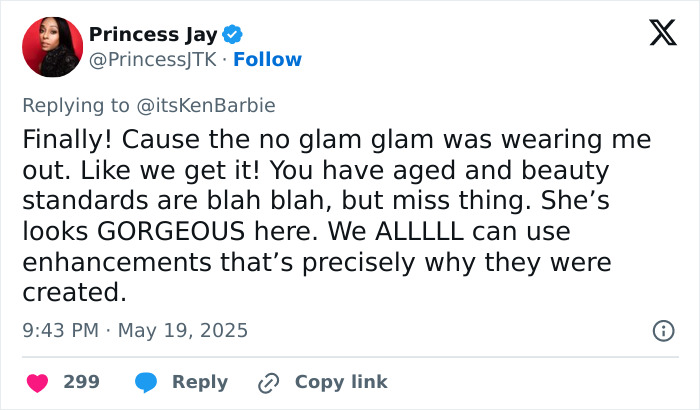Like the tweet with the heart icon
This screenshot has height=410, width=700.
coord(37,382)
